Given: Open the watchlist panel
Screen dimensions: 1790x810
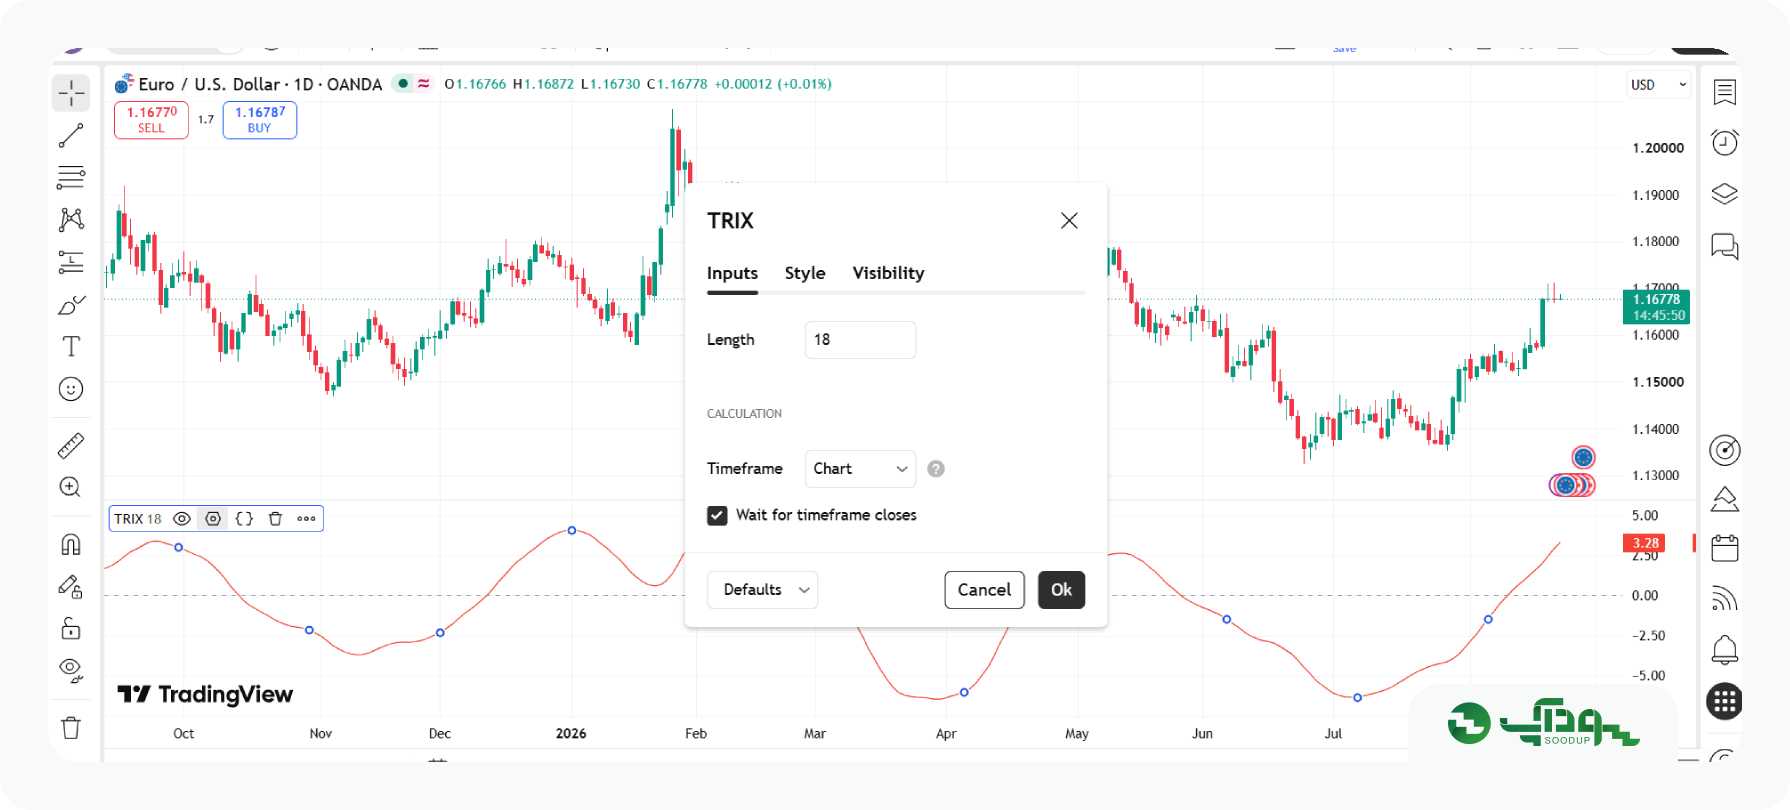Looking at the screenshot, I should (x=1725, y=92).
